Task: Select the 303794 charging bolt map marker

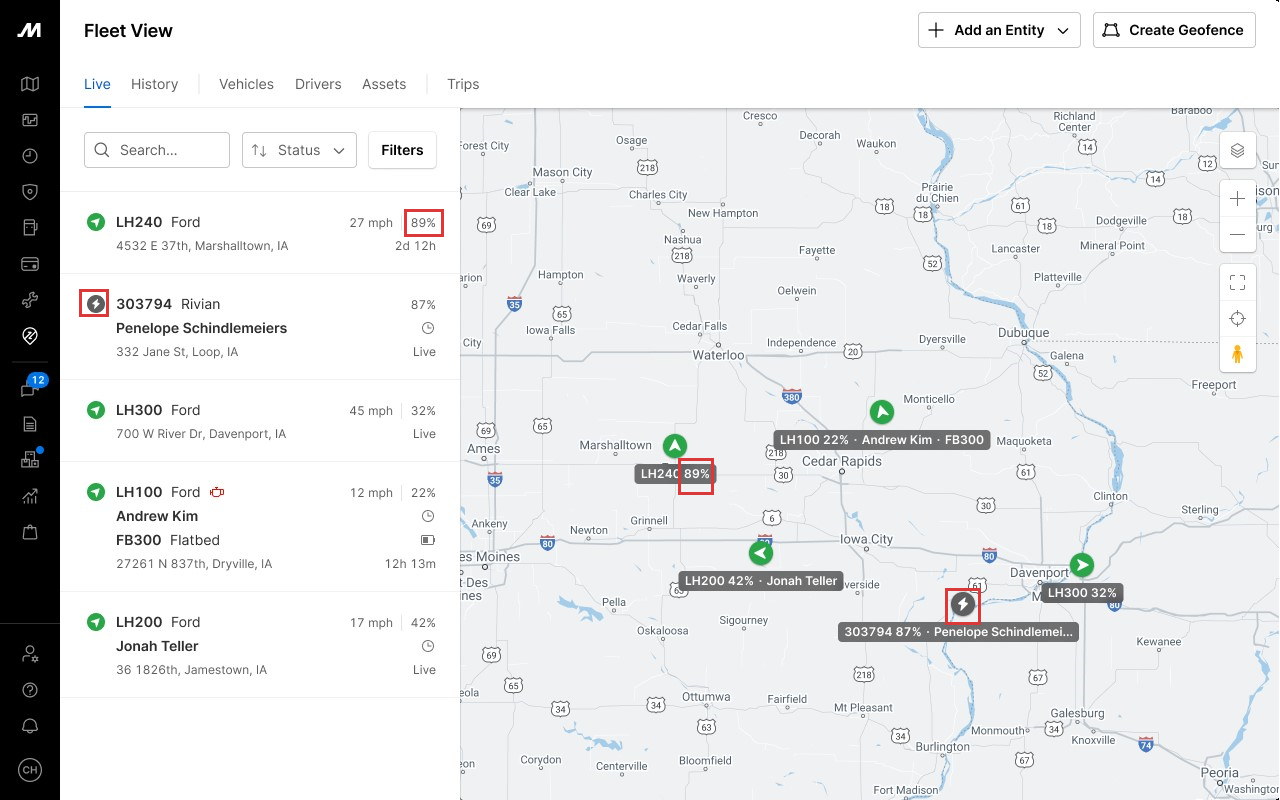Action: click(962, 604)
